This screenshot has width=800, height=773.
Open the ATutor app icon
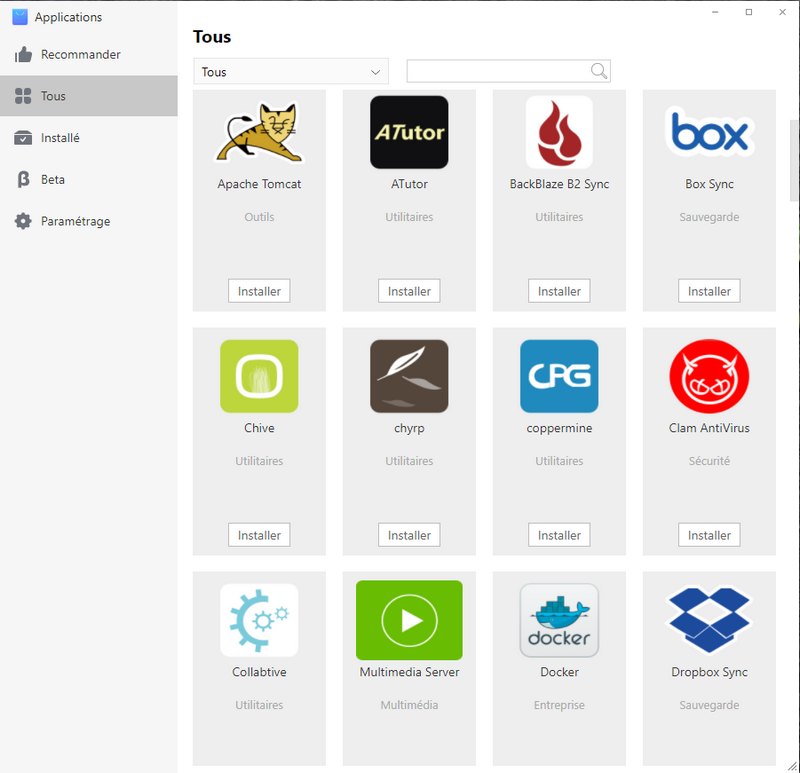click(x=409, y=132)
